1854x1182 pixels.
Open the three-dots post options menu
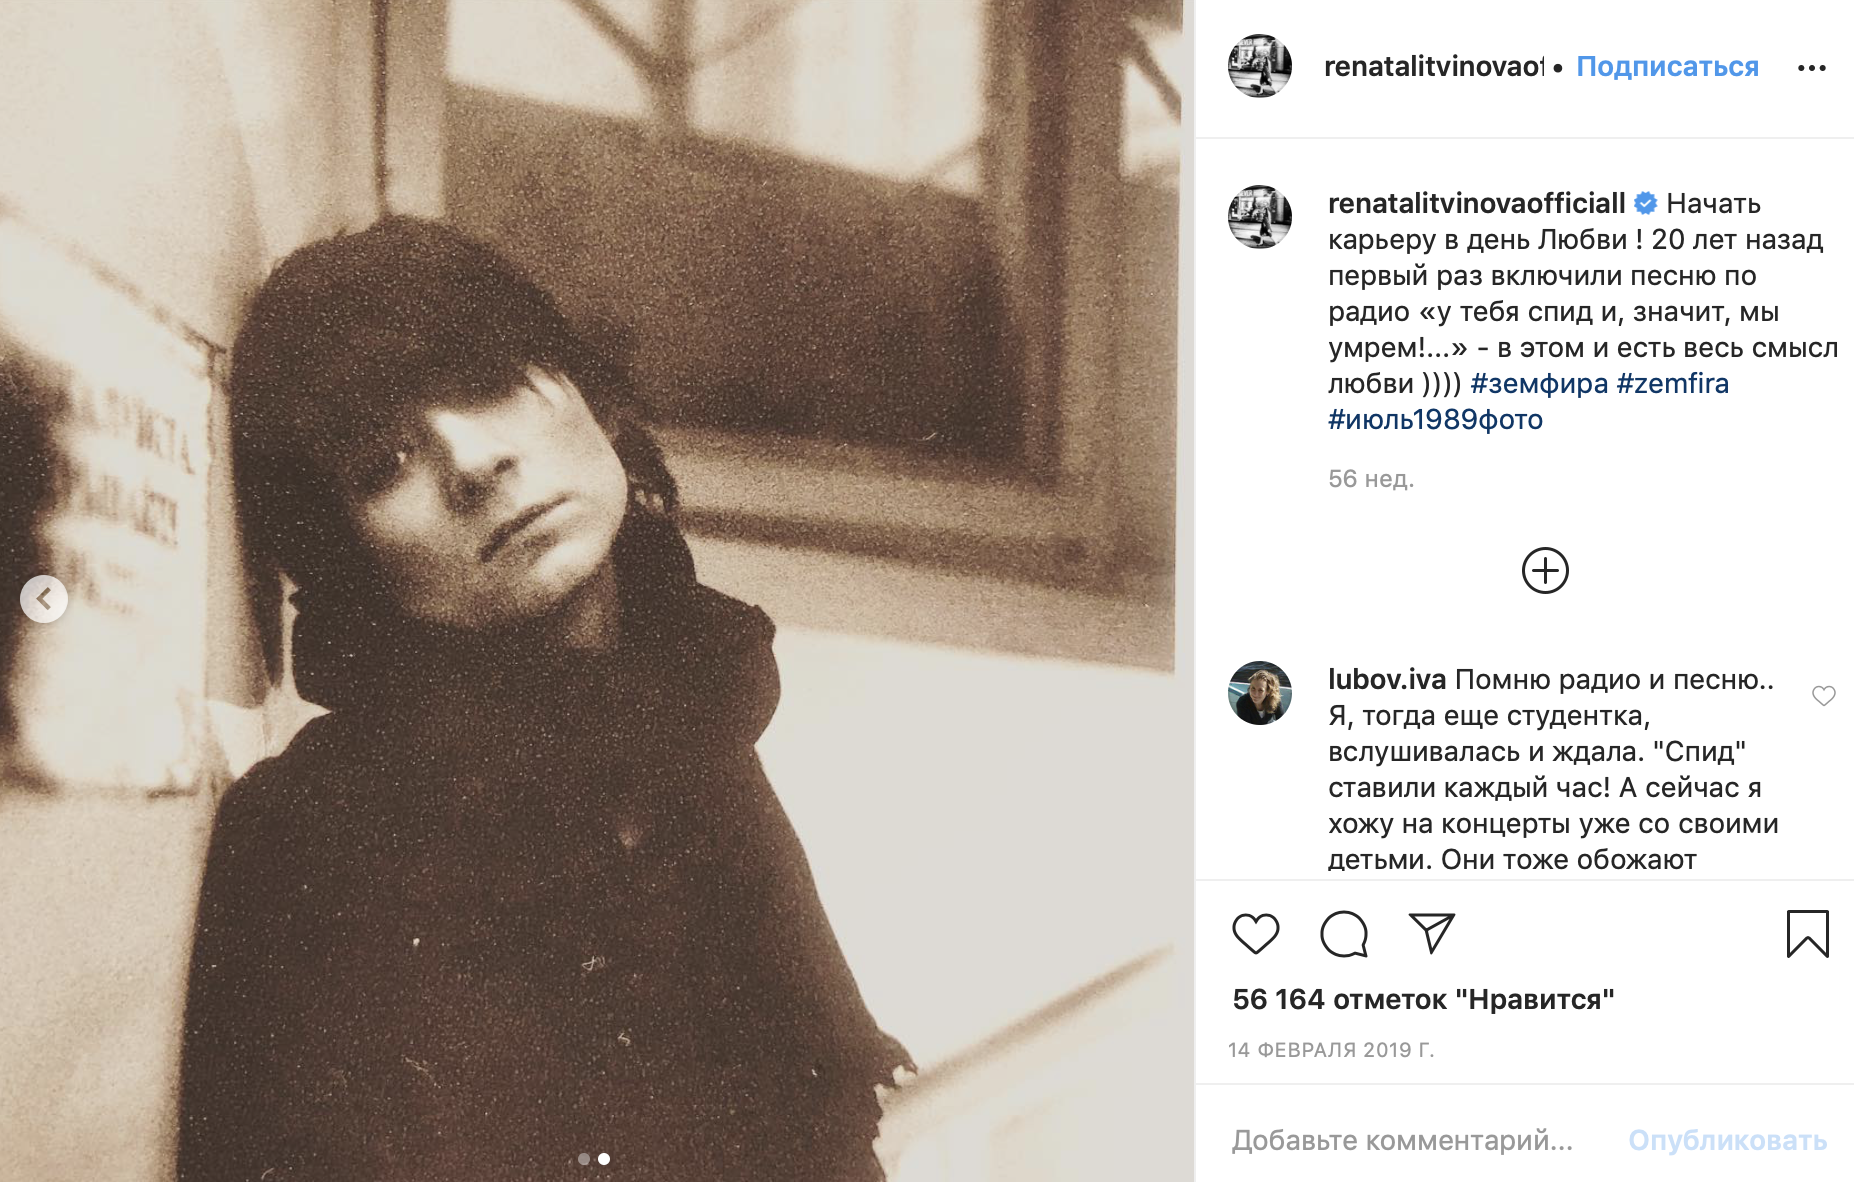coord(1811,68)
